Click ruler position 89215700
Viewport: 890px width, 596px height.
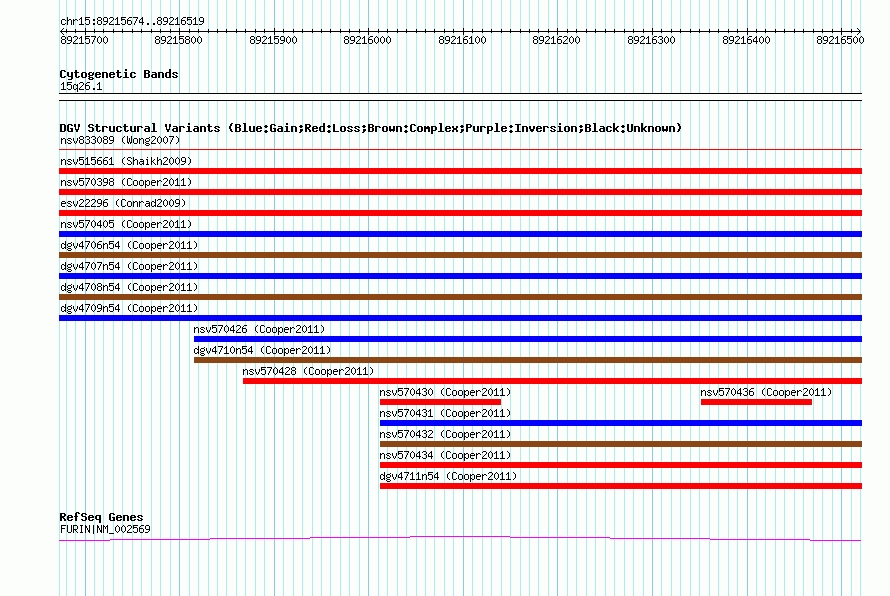click(x=84, y=40)
